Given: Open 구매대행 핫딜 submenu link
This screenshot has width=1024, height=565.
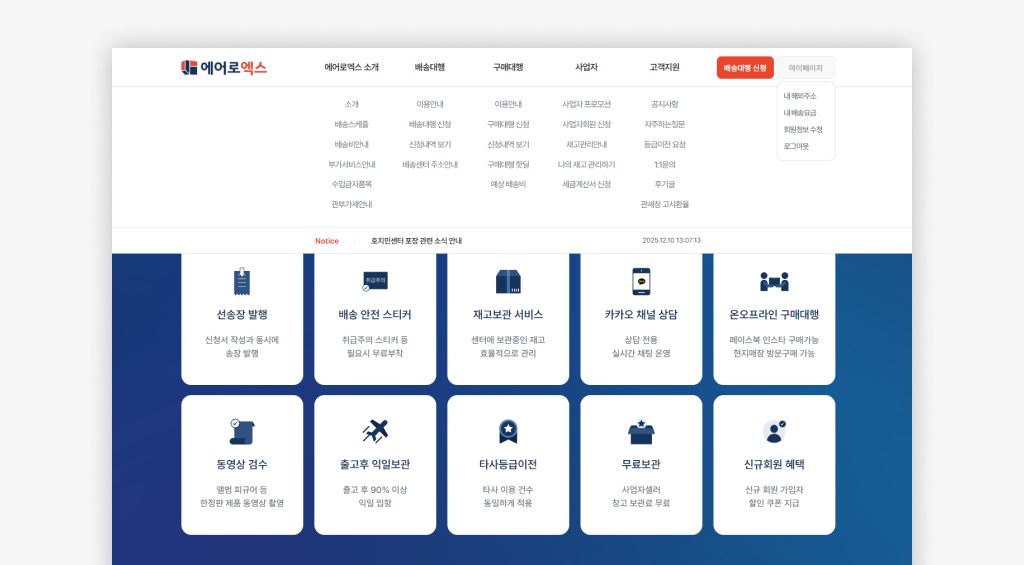Looking at the screenshot, I should tap(508, 165).
